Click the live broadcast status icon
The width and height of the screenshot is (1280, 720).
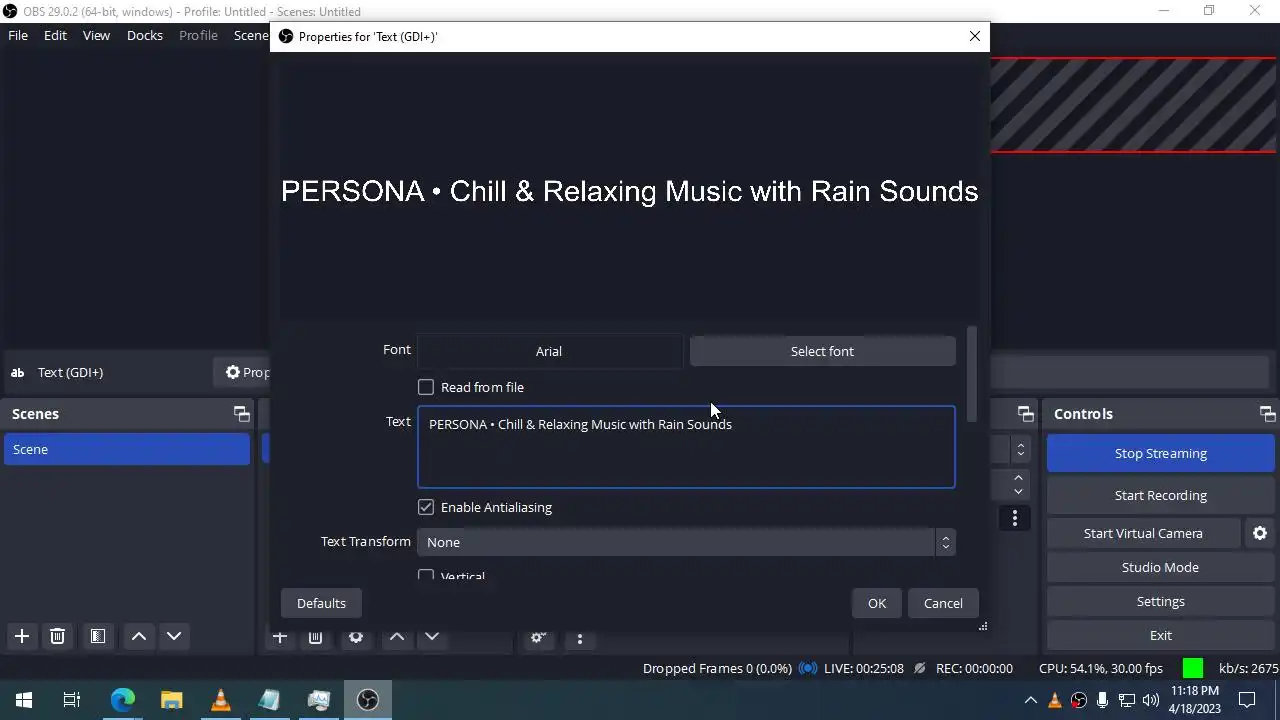tap(808, 668)
